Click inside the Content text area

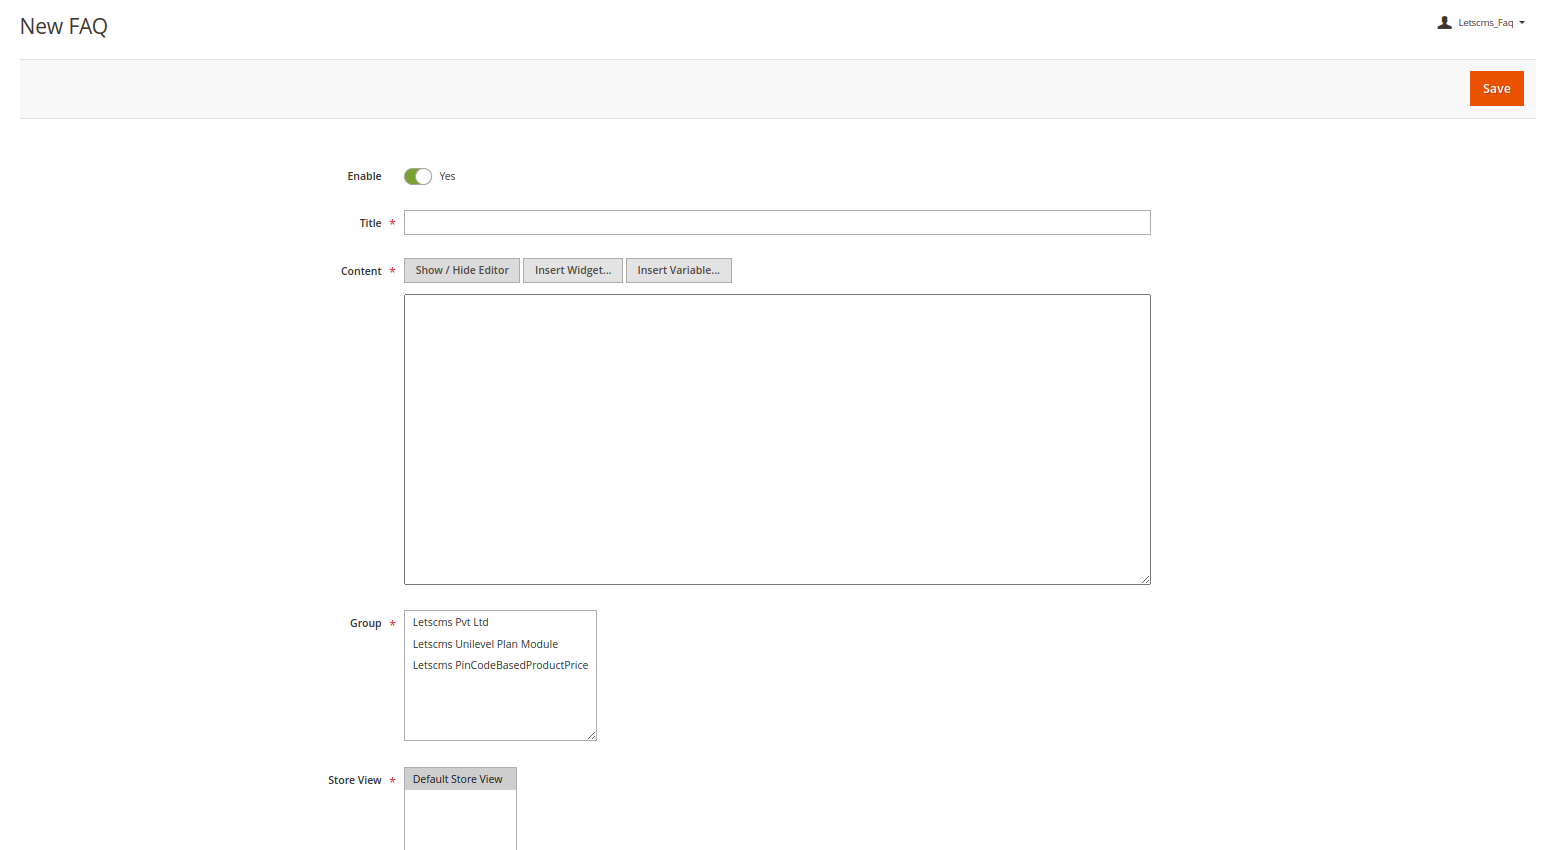point(776,438)
